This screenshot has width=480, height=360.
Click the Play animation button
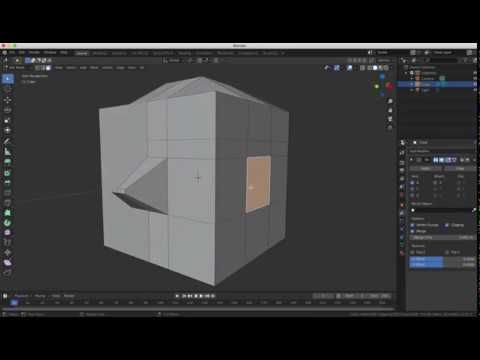click(x=201, y=296)
